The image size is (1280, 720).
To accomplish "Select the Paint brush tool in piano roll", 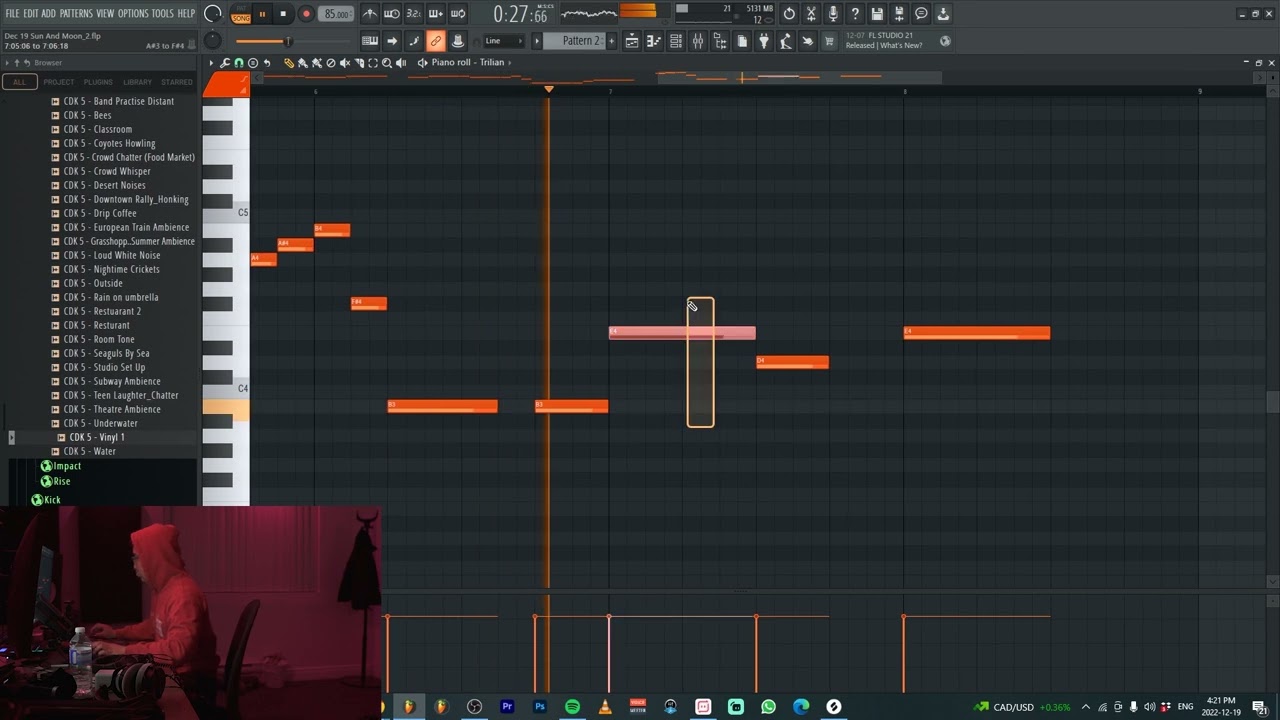I will (x=302, y=62).
